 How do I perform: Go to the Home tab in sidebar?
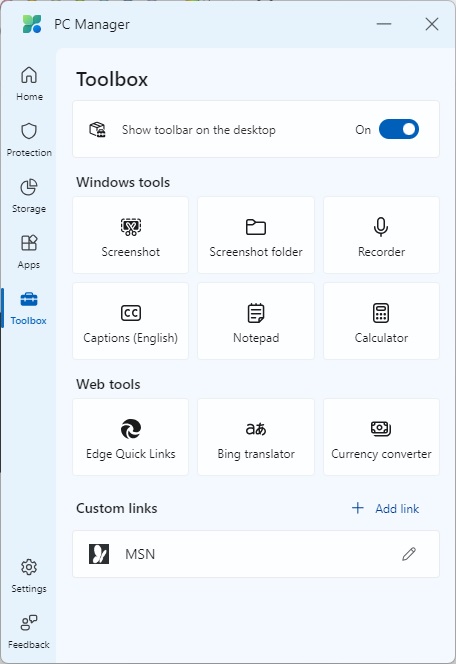point(29,83)
